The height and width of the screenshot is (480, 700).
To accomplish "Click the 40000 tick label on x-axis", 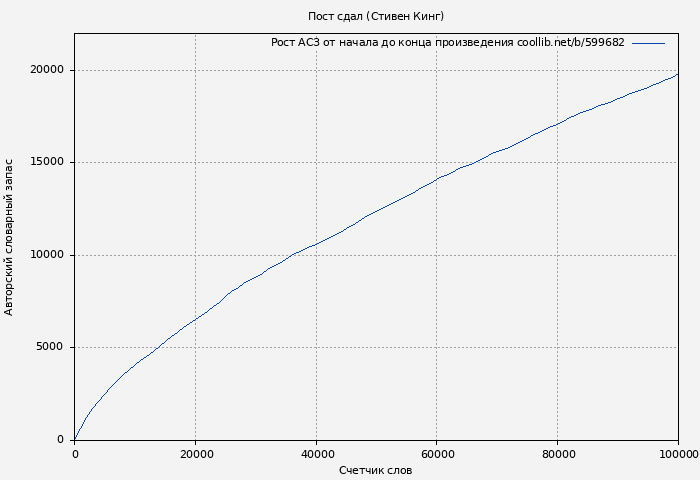I will pyautogui.click(x=316, y=454).
